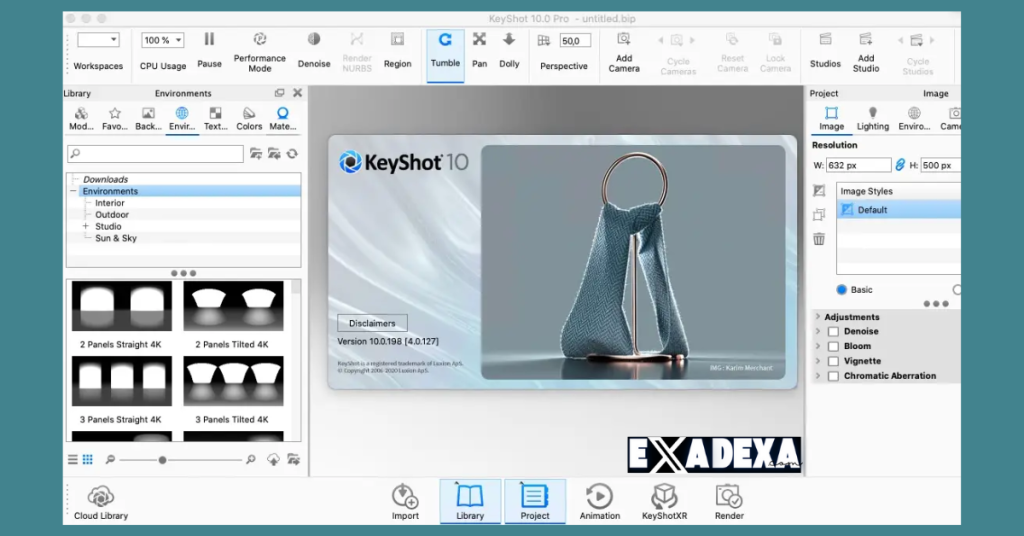The image size is (1024, 536).
Task: Open the Cloud Library
Action: [101, 503]
